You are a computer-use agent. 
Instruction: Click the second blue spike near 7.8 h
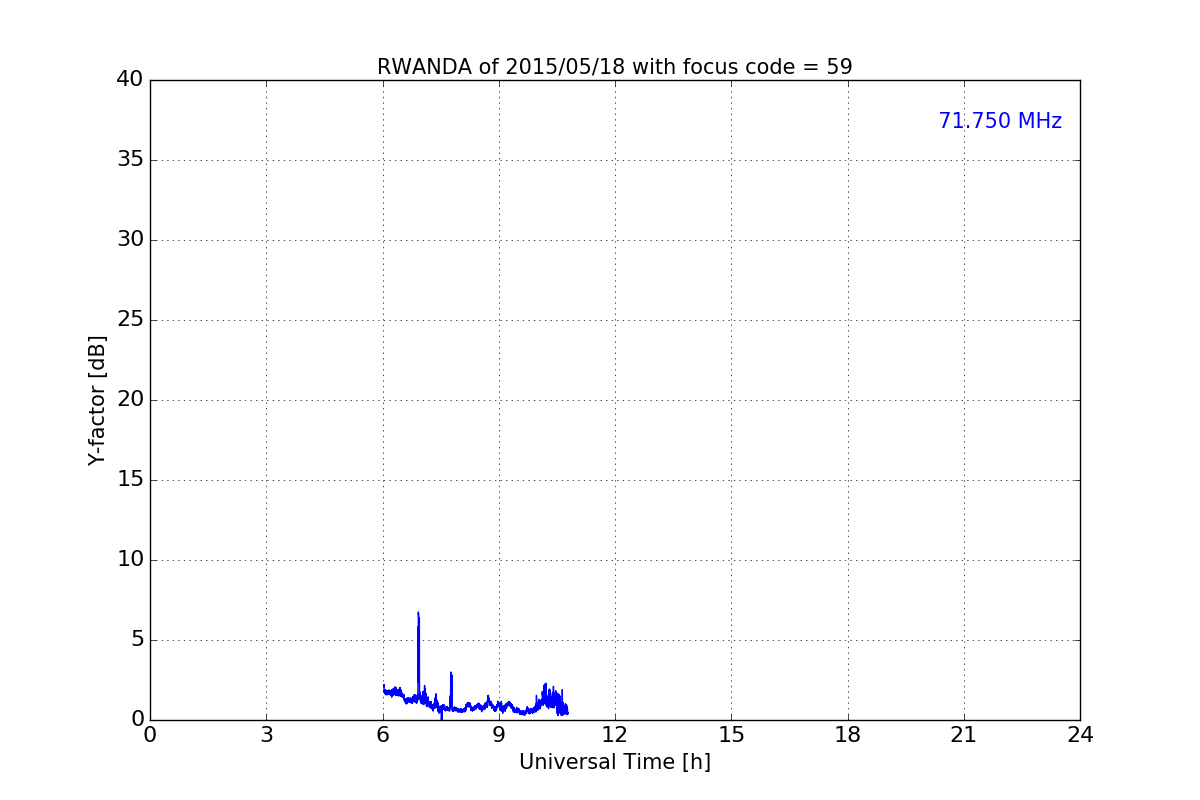(451, 690)
